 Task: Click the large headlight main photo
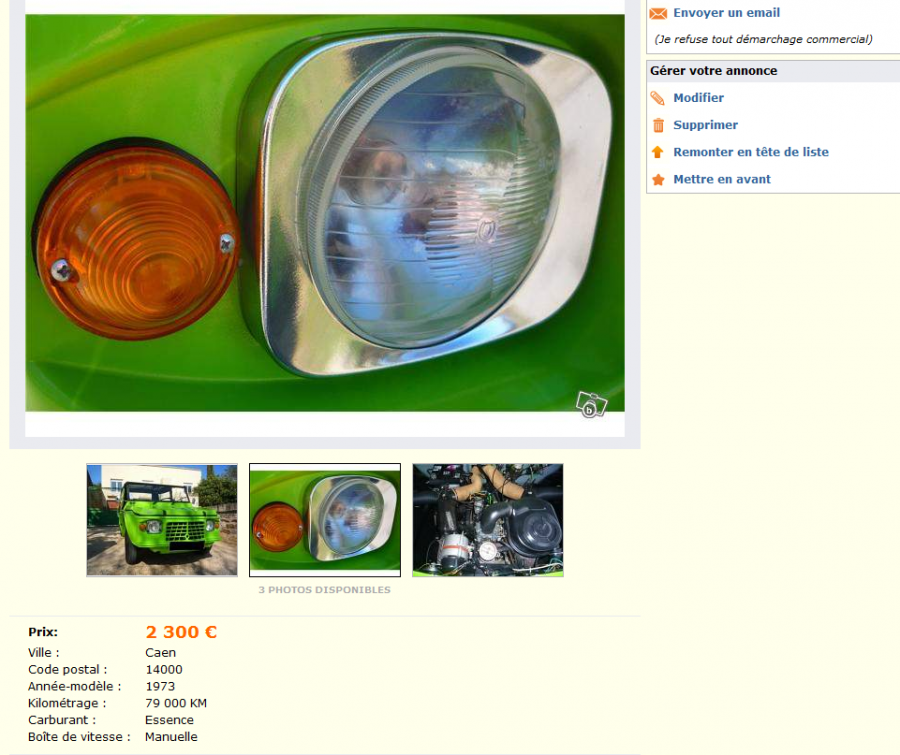pos(325,213)
